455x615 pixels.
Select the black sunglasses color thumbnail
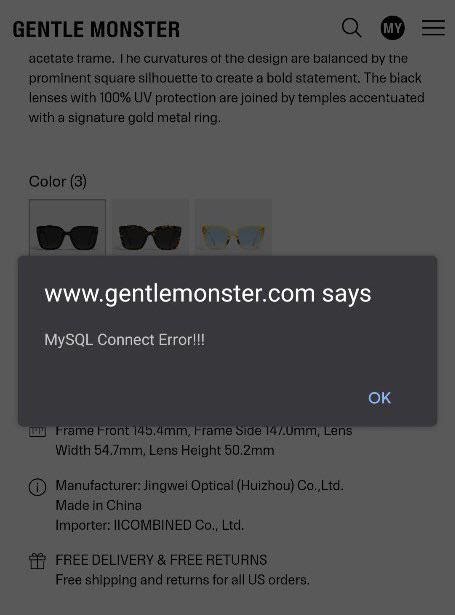(67, 228)
